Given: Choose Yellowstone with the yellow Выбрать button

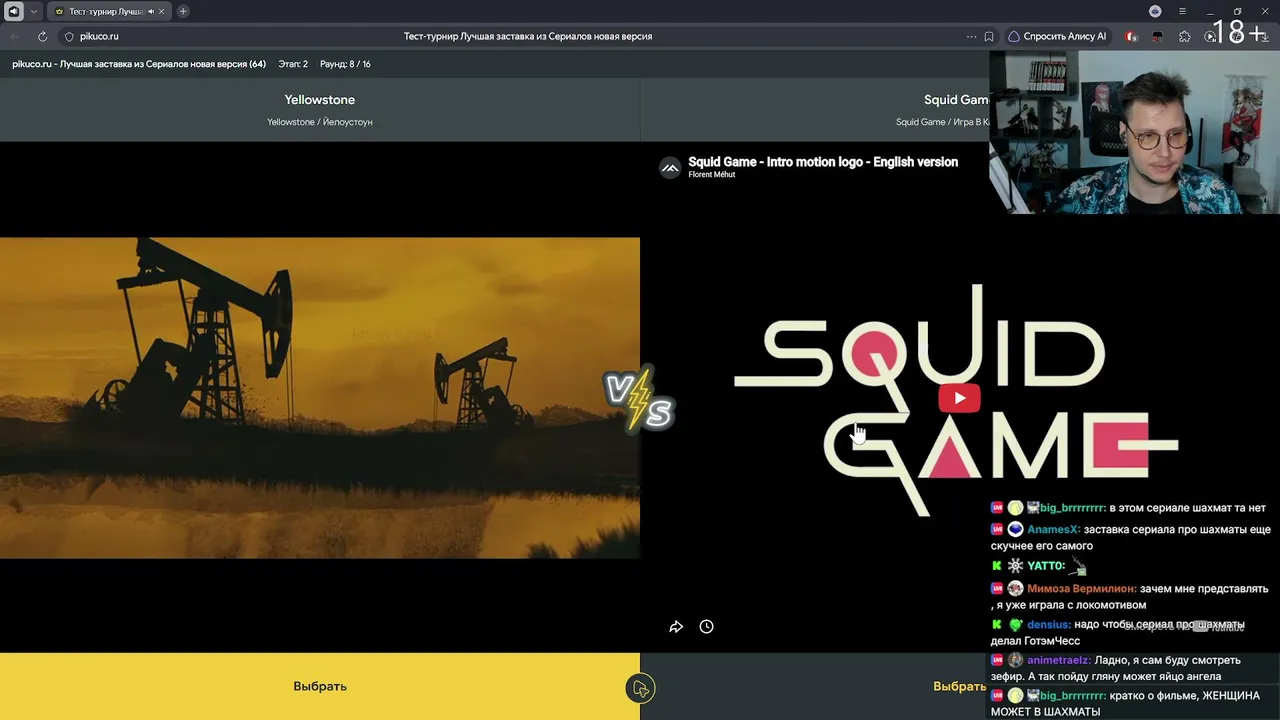Looking at the screenshot, I should 320,686.
